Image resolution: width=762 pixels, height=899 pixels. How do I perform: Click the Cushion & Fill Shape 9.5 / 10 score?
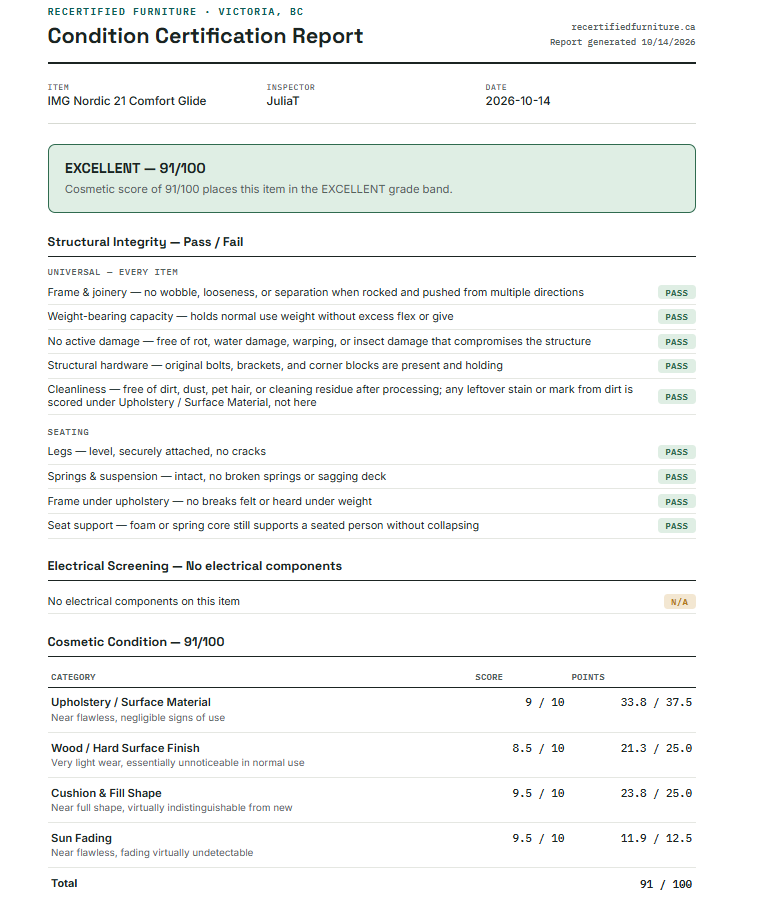[538, 794]
